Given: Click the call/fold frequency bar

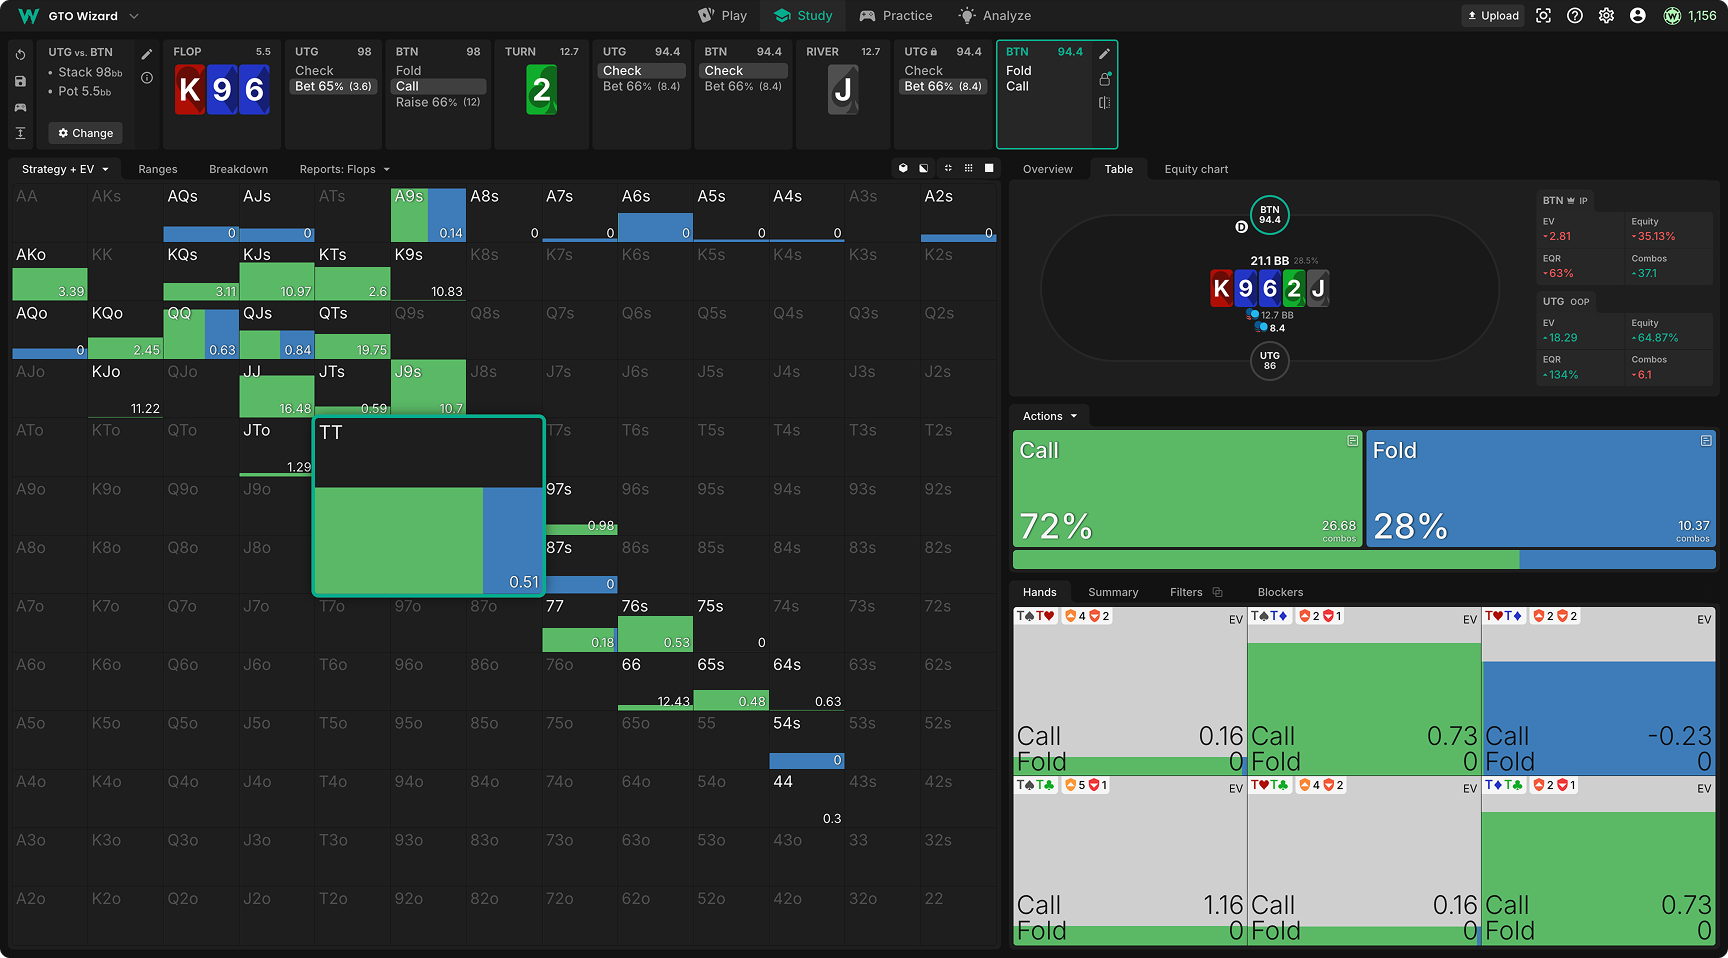Looking at the screenshot, I should pyautogui.click(x=1364, y=560).
